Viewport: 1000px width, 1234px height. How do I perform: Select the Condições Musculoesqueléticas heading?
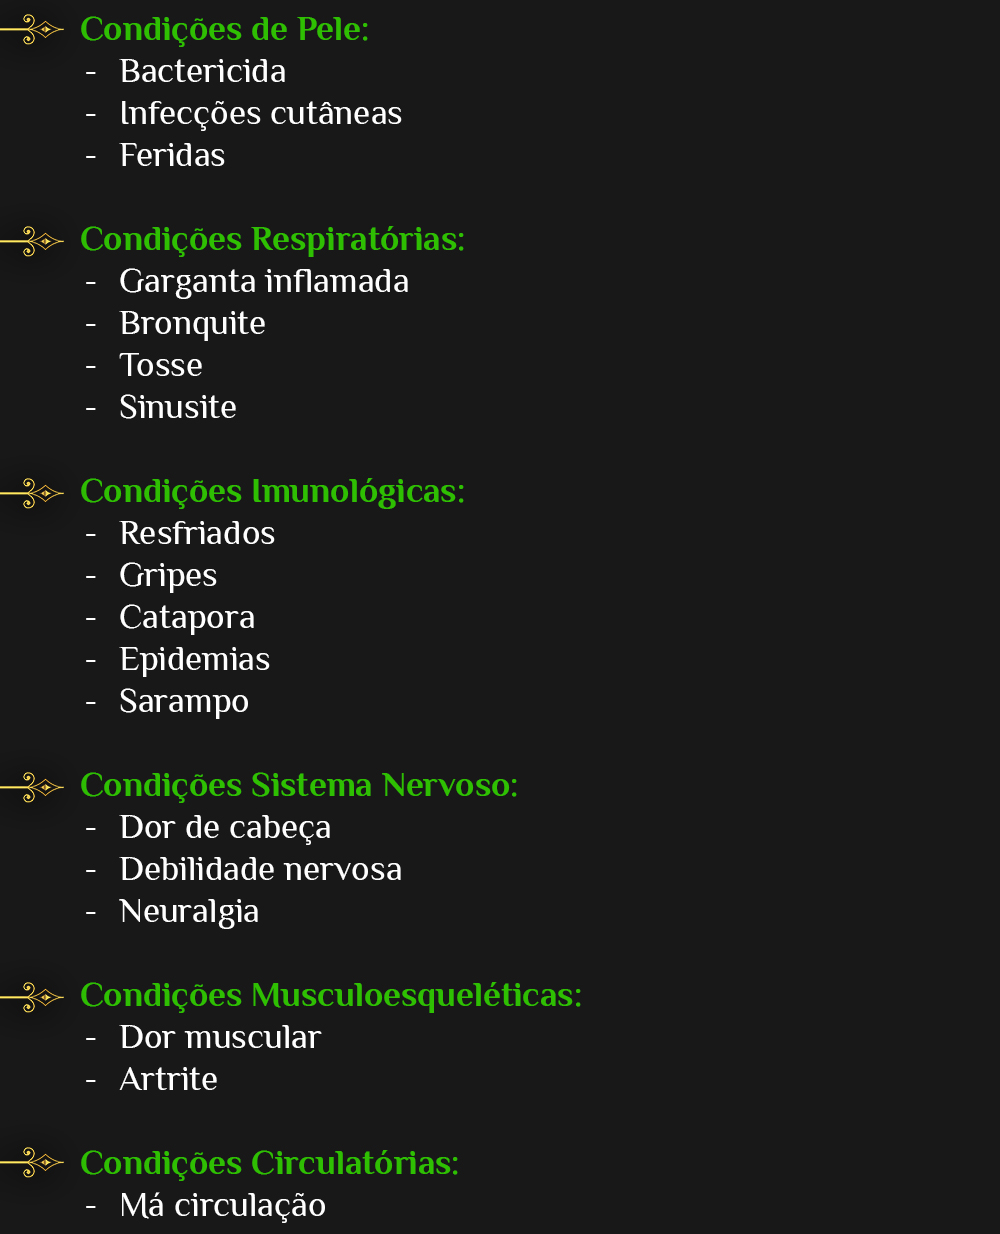(x=331, y=996)
